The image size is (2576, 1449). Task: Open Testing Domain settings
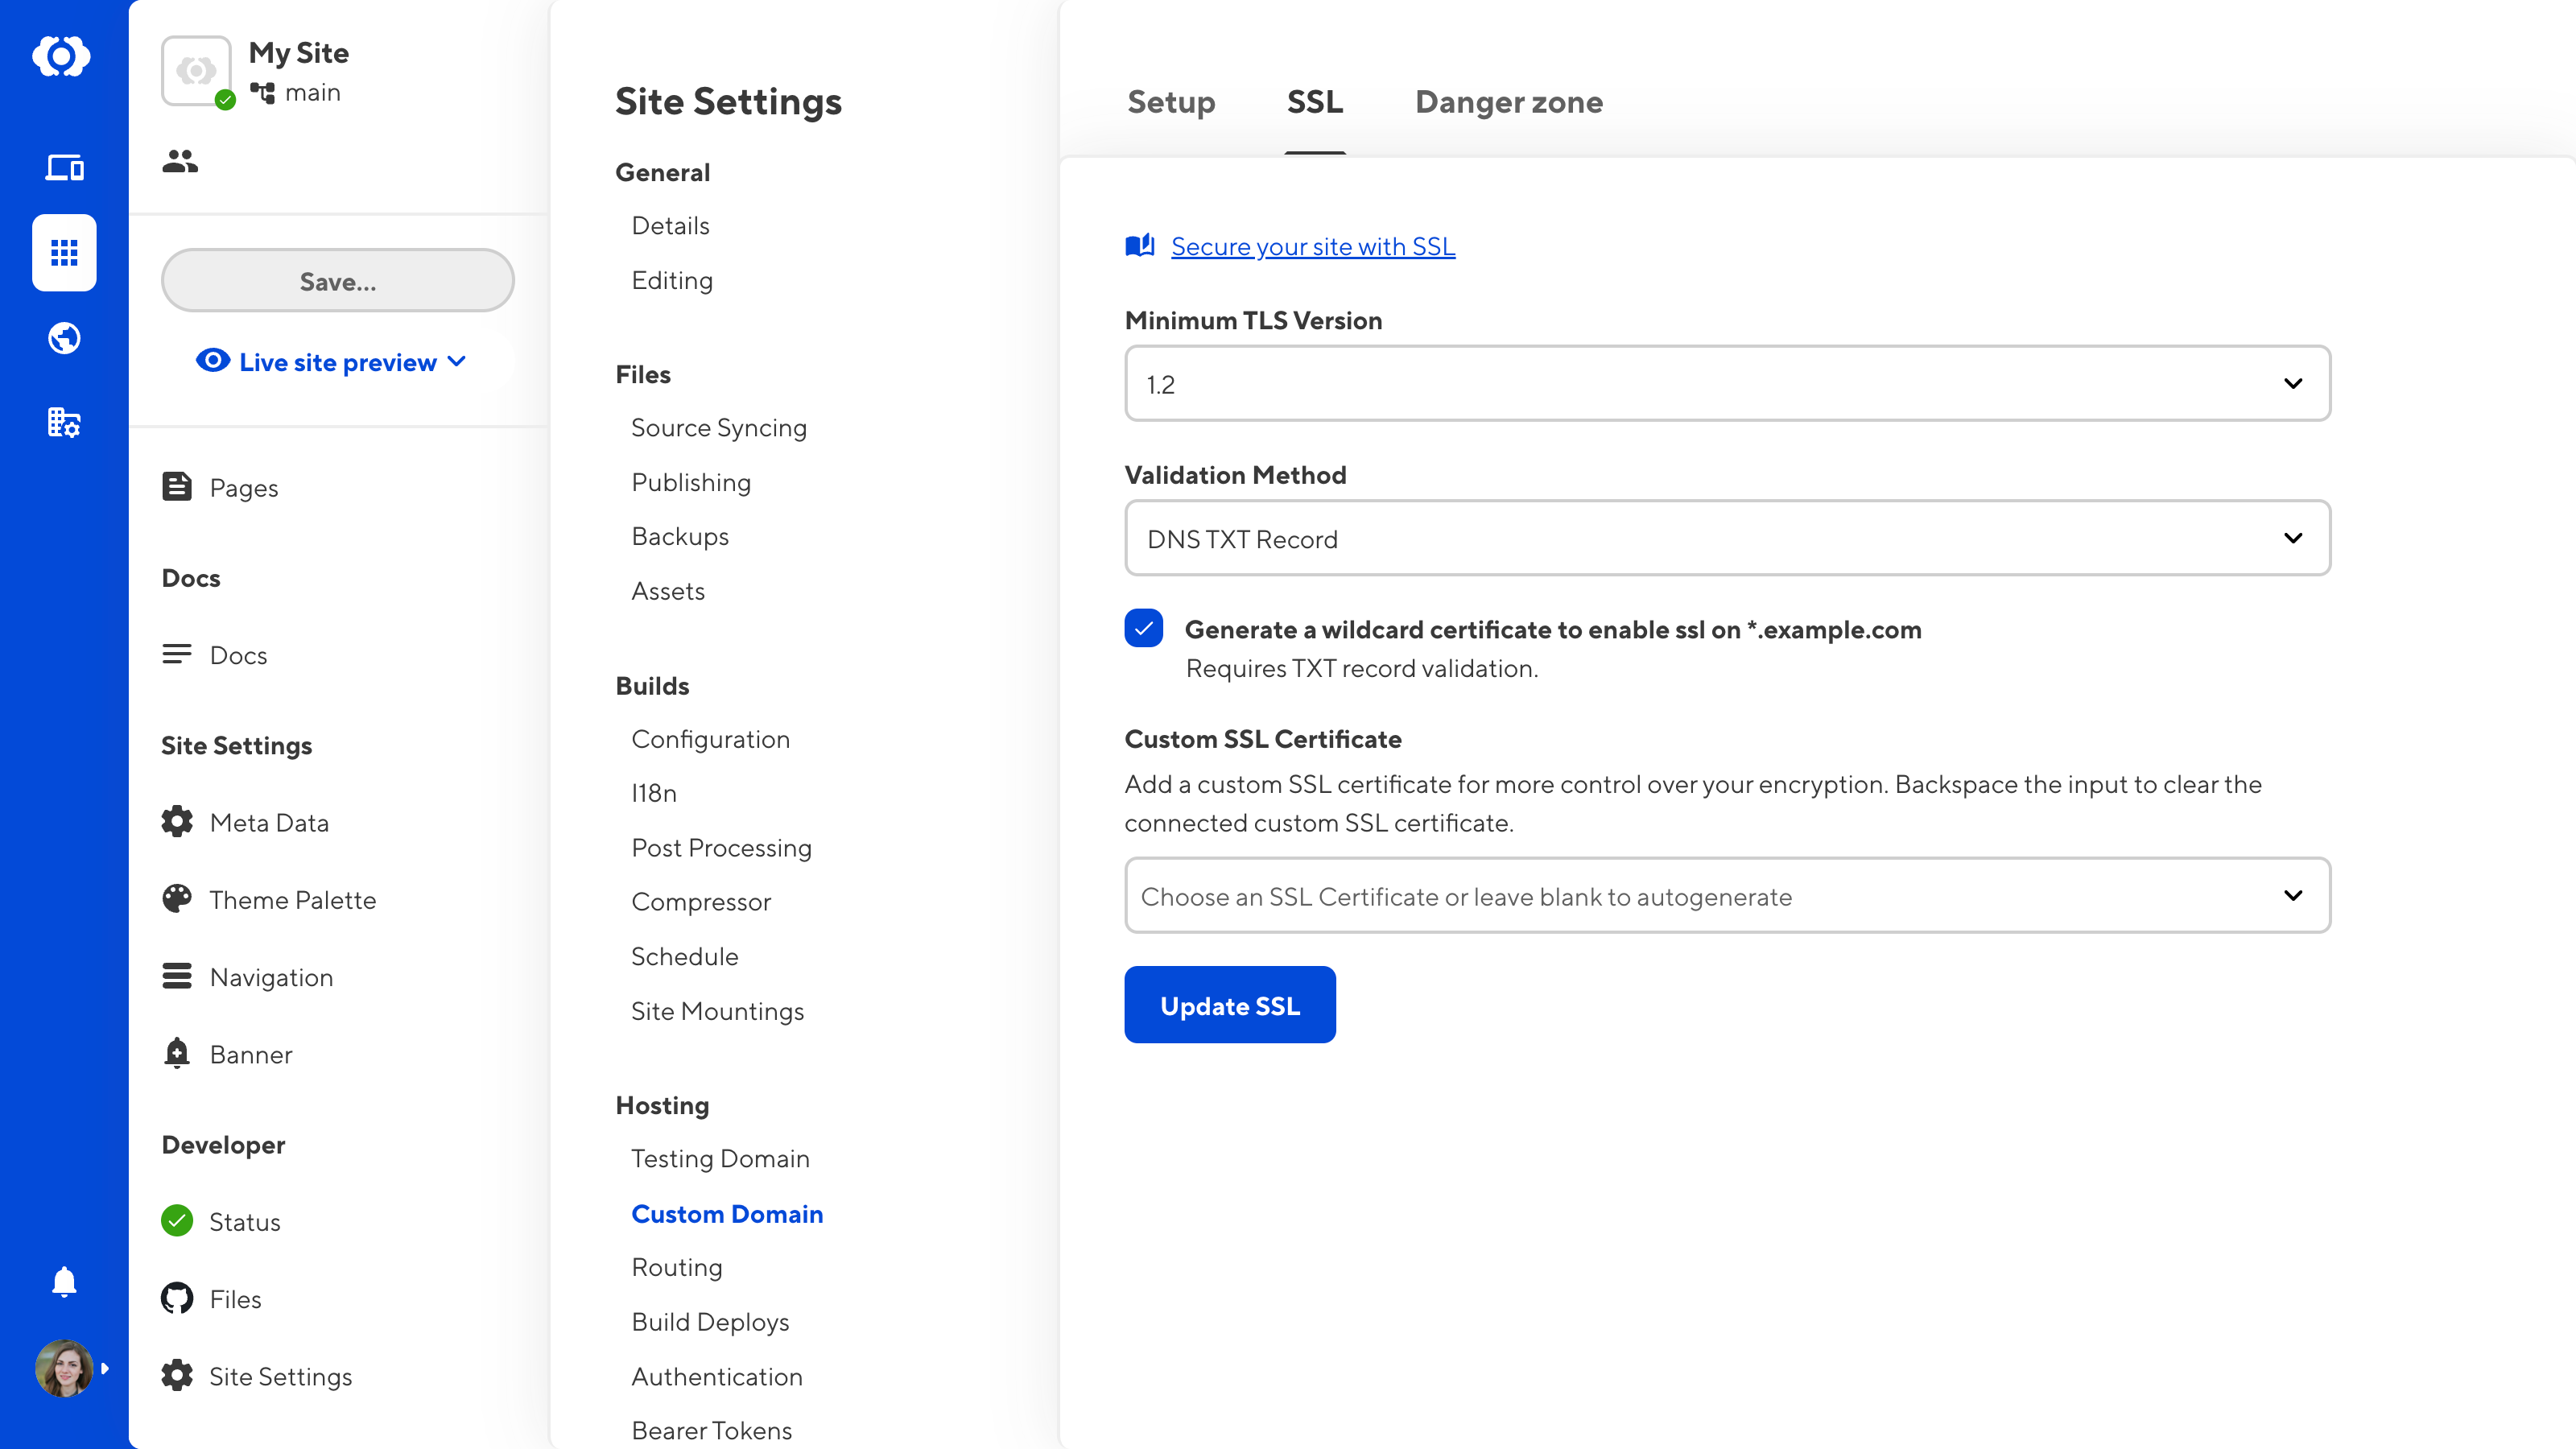(x=720, y=1159)
